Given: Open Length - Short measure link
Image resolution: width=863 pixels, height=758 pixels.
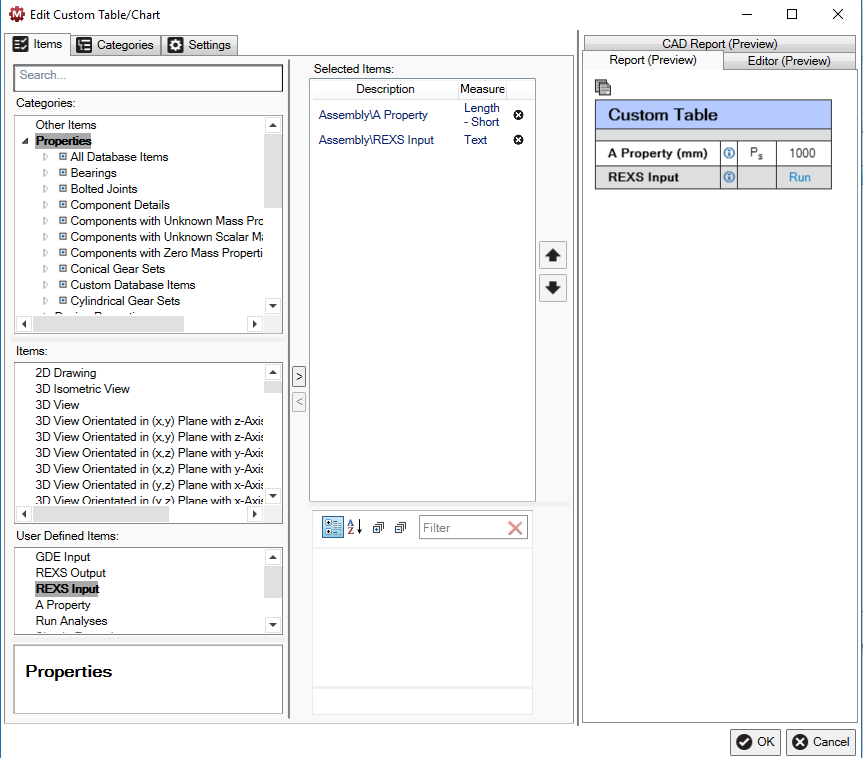Looking at the screenshot, I should [x=482, y=115].
